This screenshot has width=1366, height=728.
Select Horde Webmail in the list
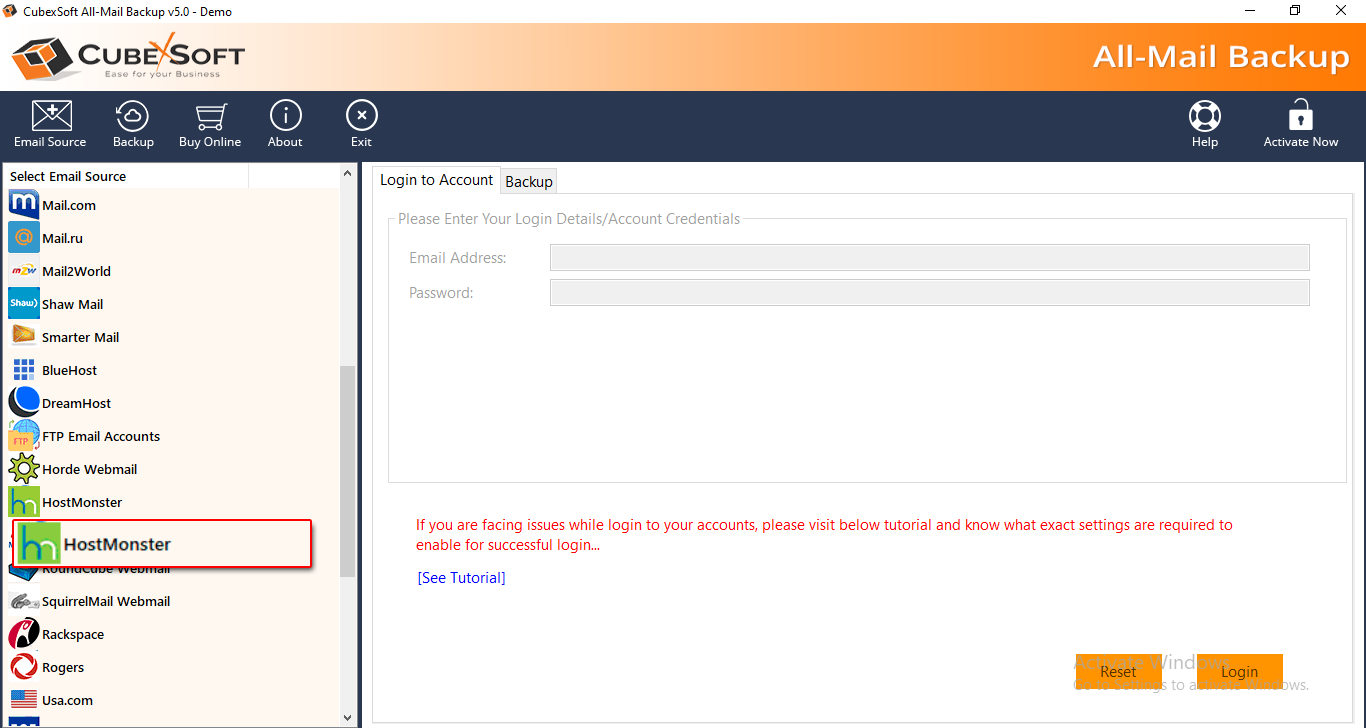[89, 469]
